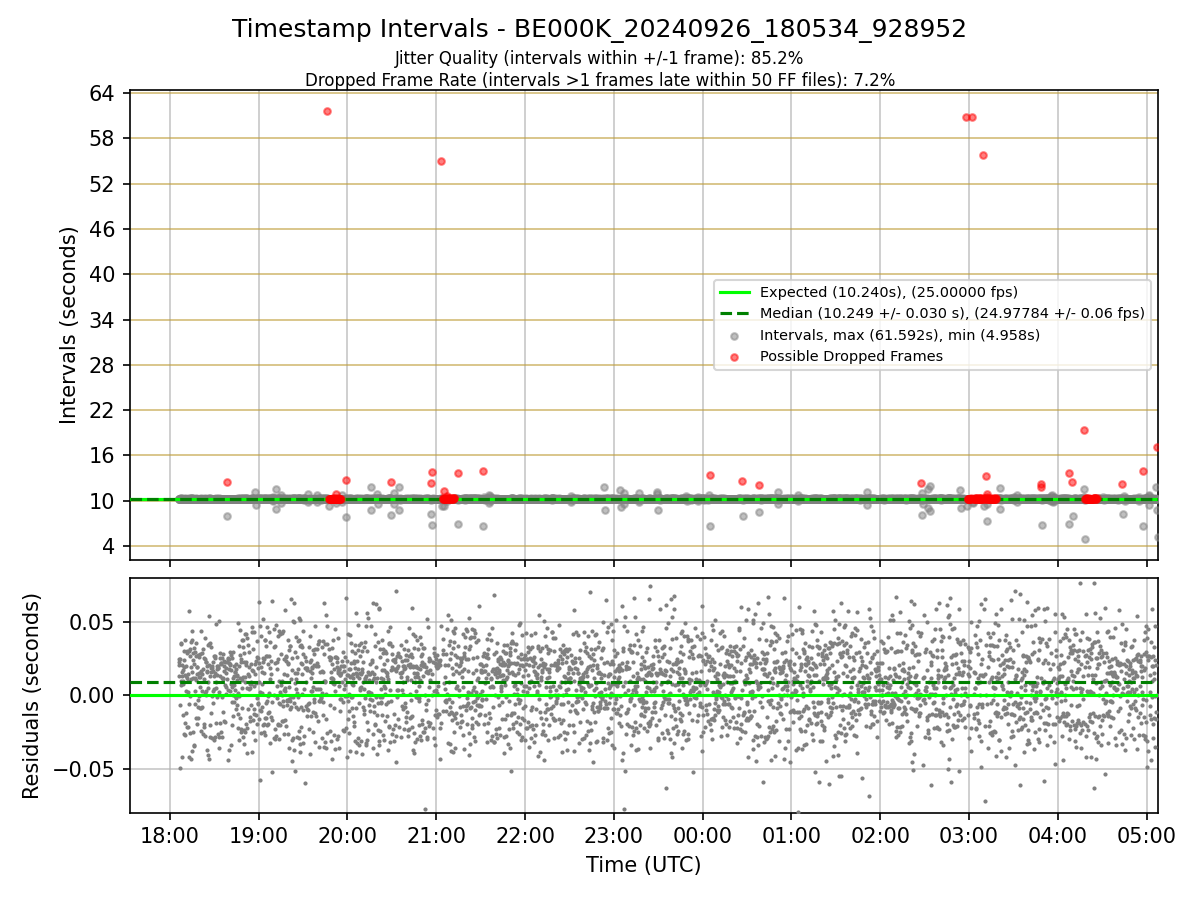Click the 'Expected (10.240s), (25.00000 fps)' legend text
This screenshot has height=900, width=1200.
tap(888, 292)
